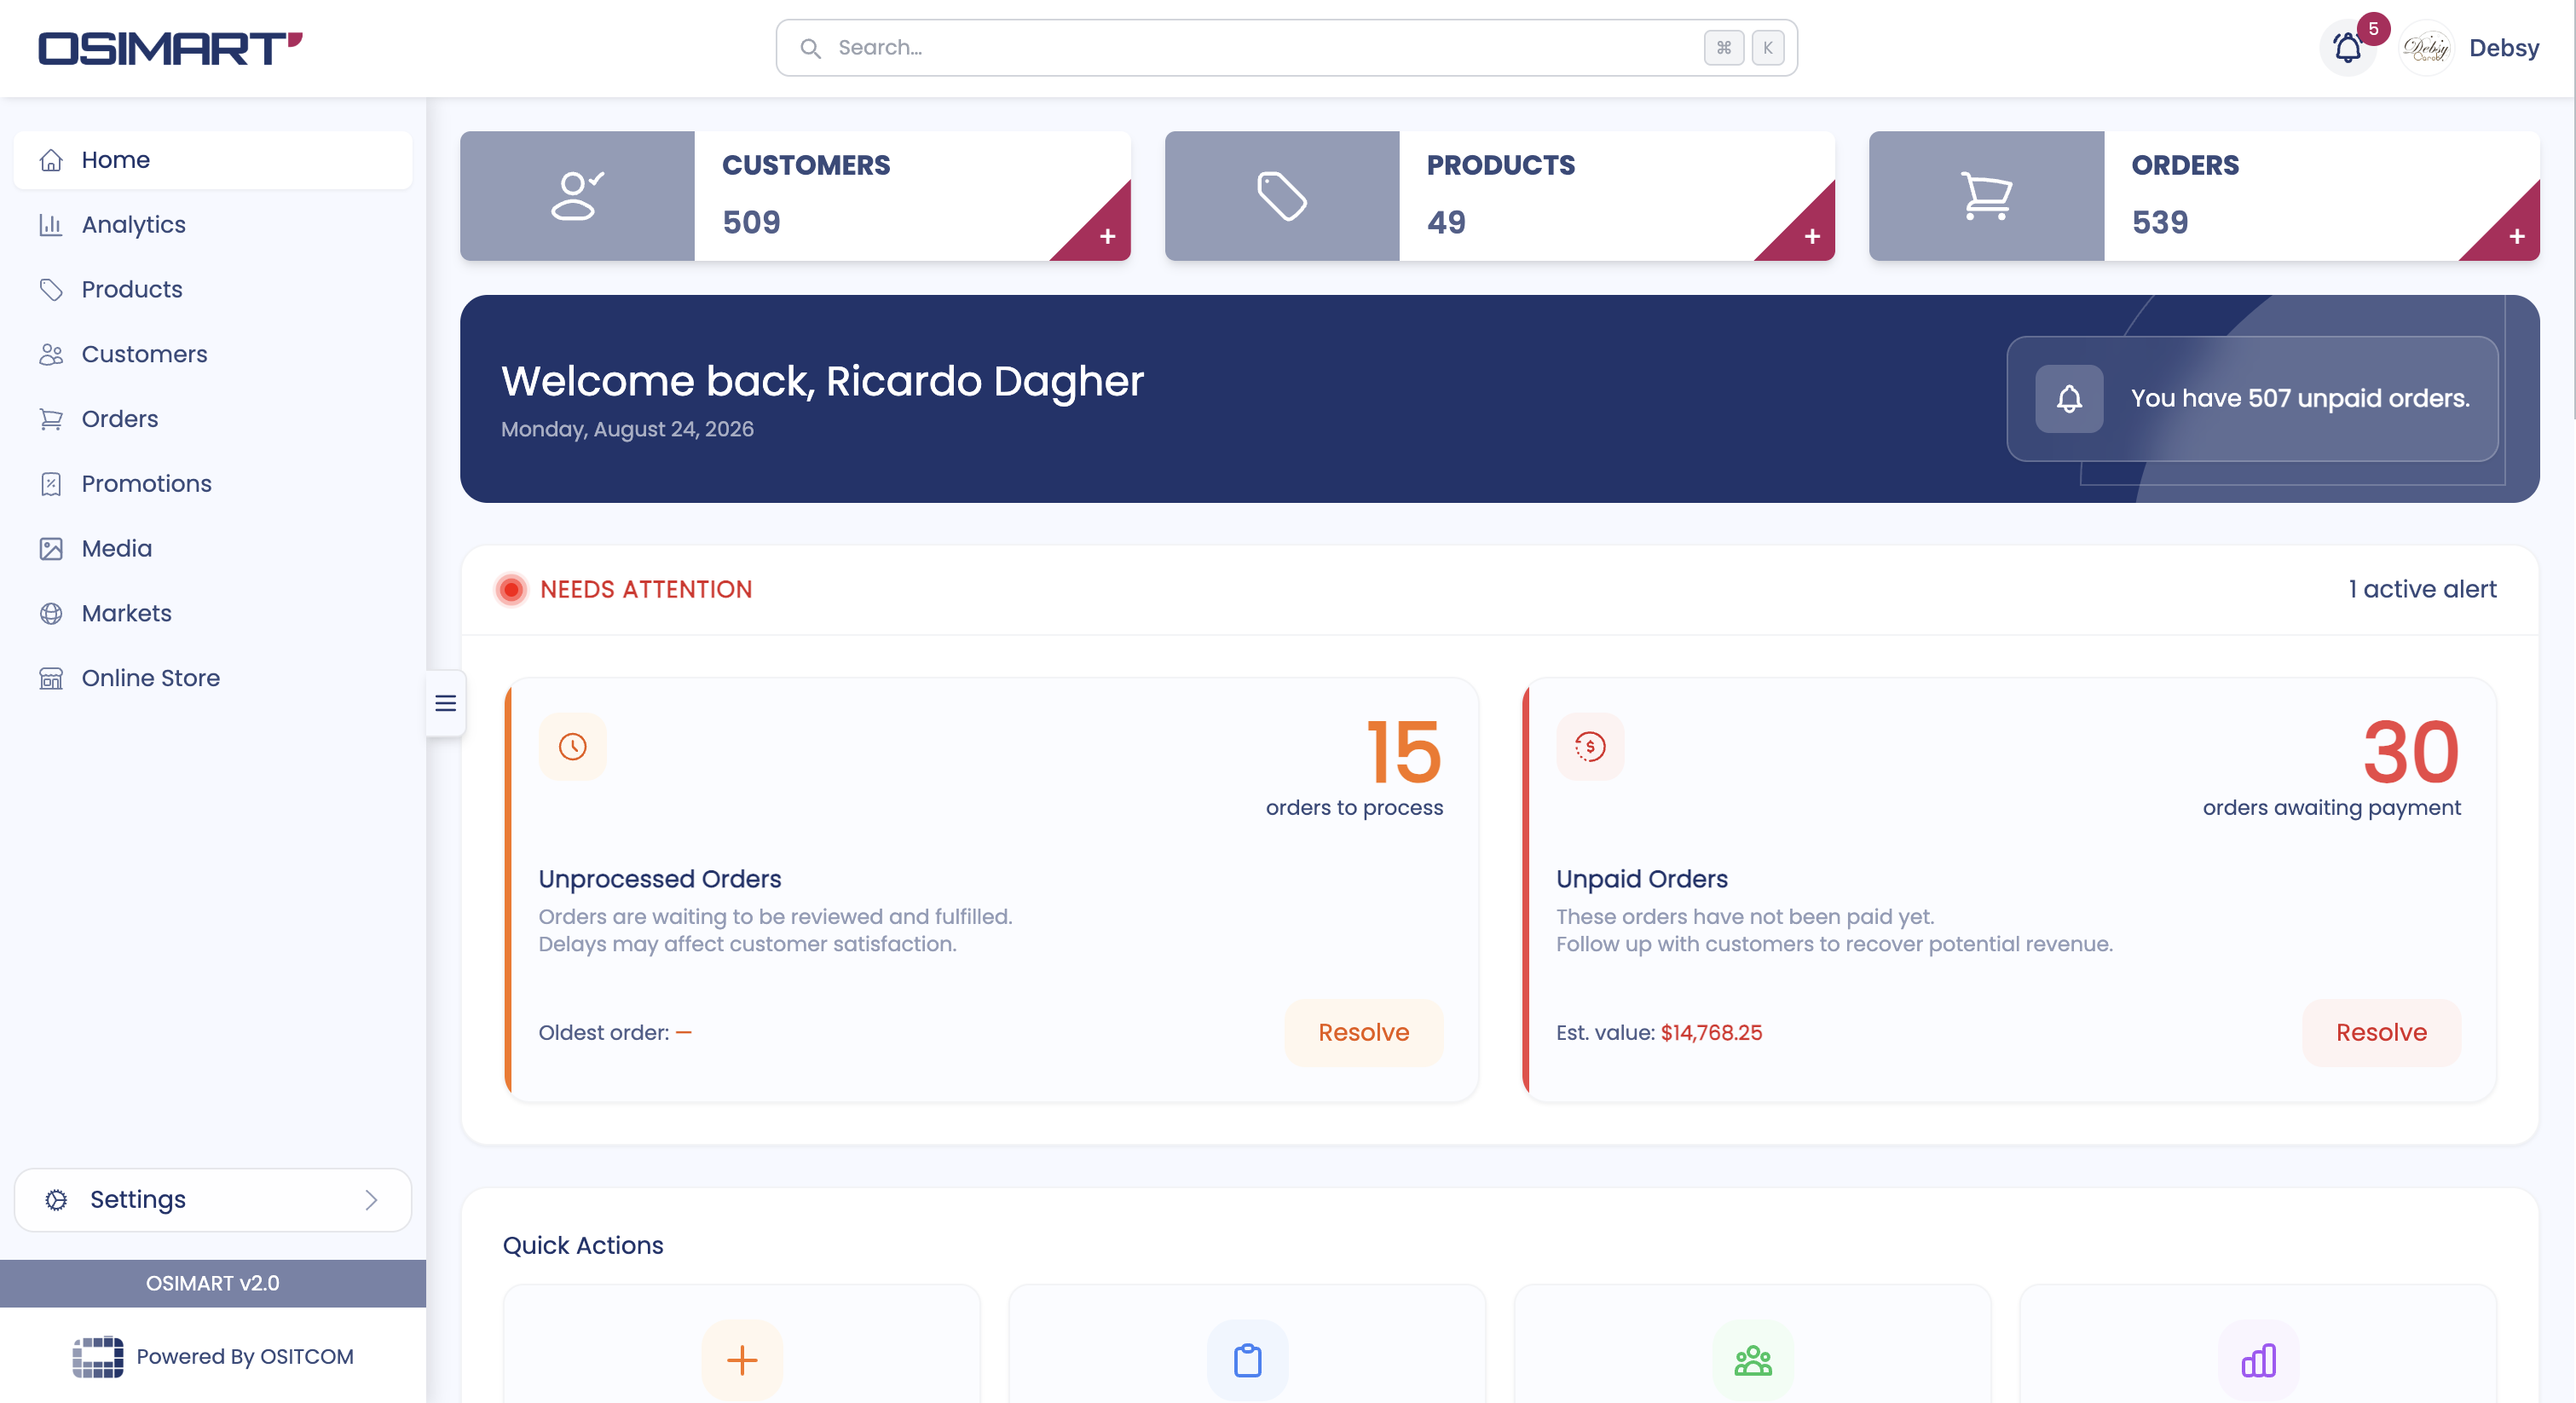Click the Products card tag icon
This screenshot has height=1403, width=2576.
[x=1281, y=196]
